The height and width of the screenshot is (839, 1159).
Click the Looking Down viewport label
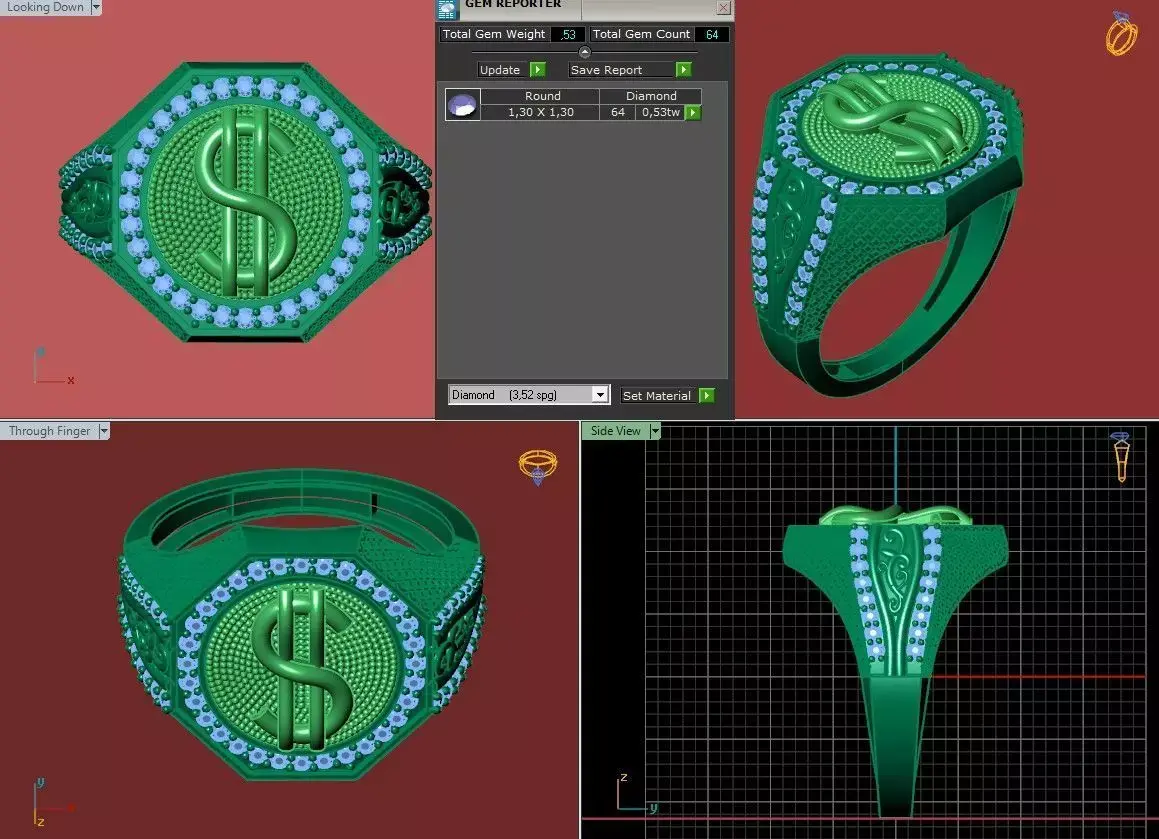click(45, 7)
